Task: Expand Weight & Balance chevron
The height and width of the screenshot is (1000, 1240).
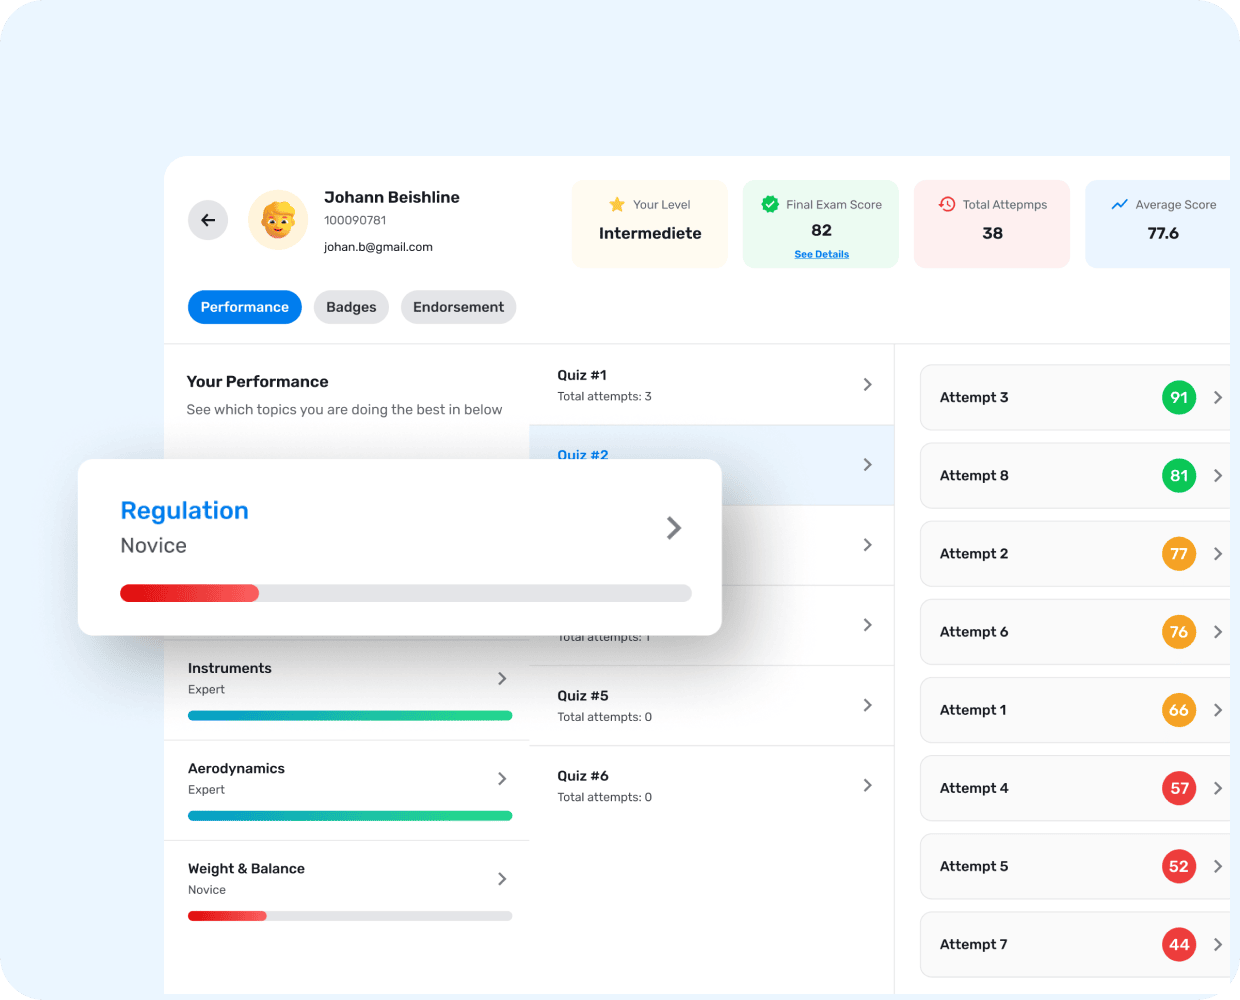Action: coord(502,879)
